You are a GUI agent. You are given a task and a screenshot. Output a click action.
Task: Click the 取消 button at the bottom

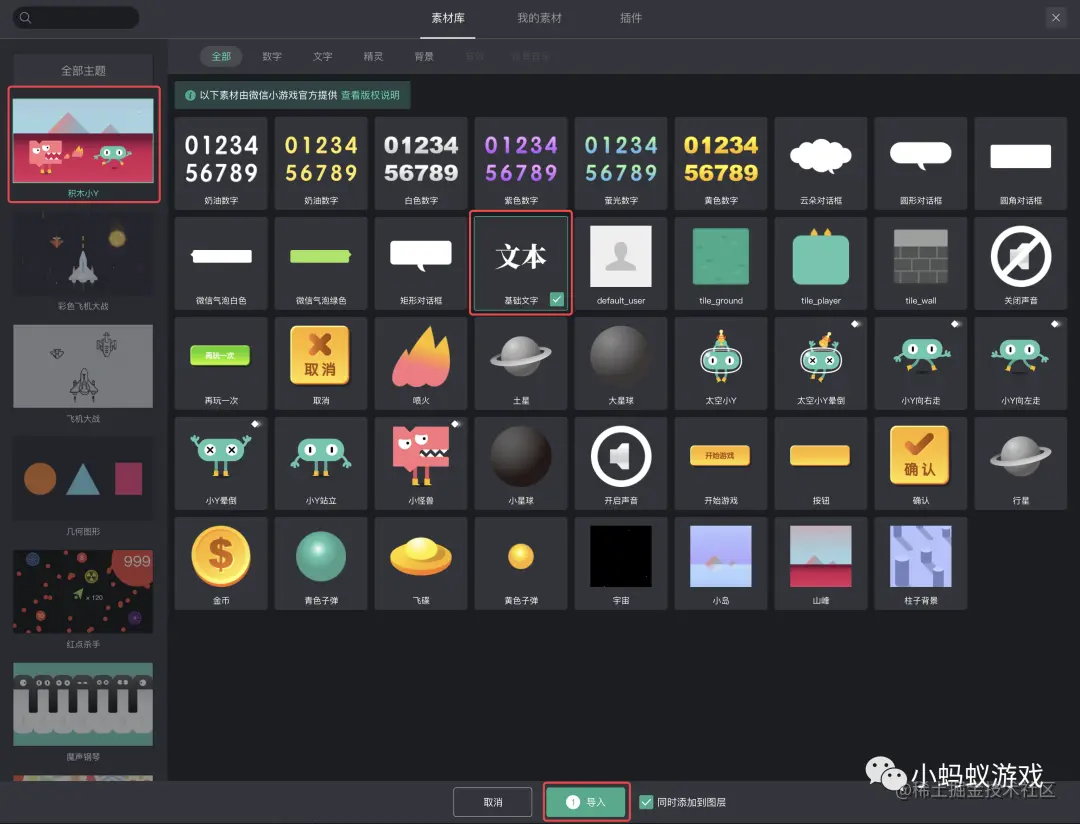492,802
